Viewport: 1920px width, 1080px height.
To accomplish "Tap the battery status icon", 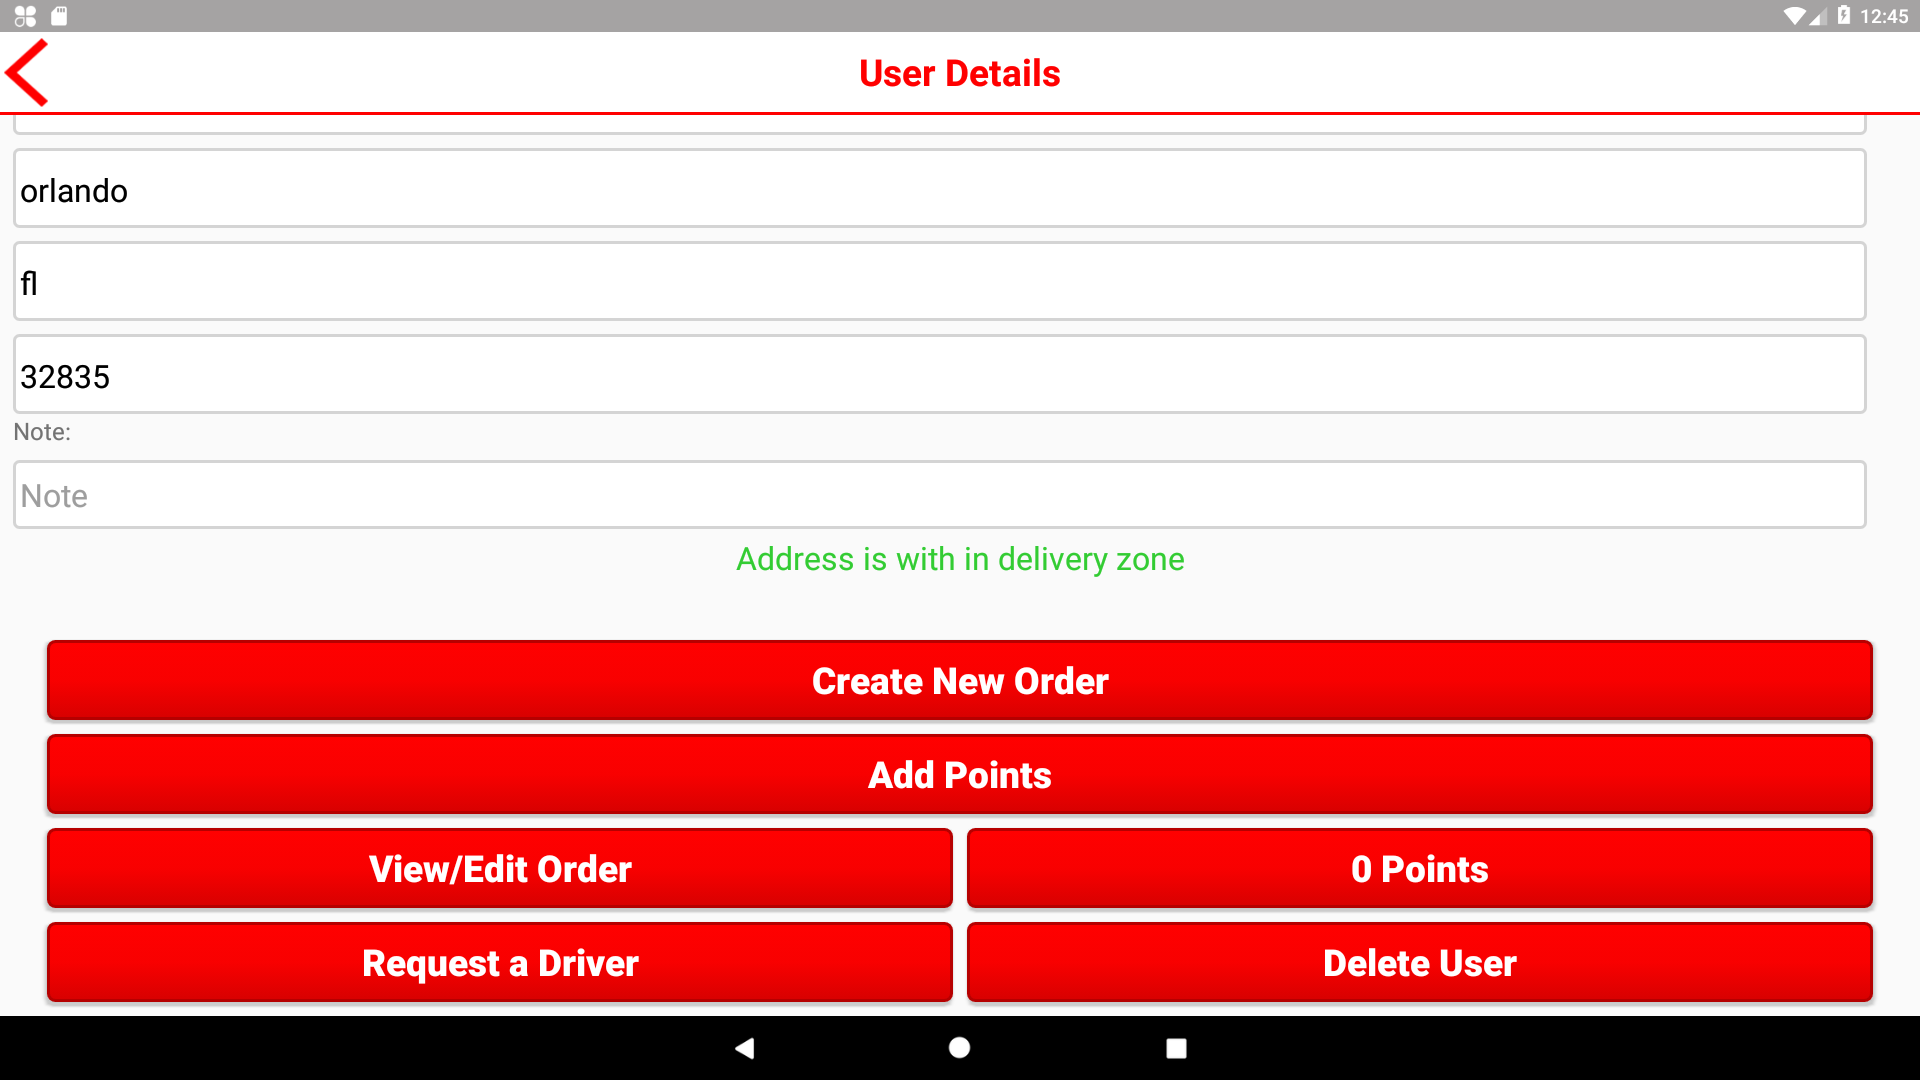I will pos(1844,16).
